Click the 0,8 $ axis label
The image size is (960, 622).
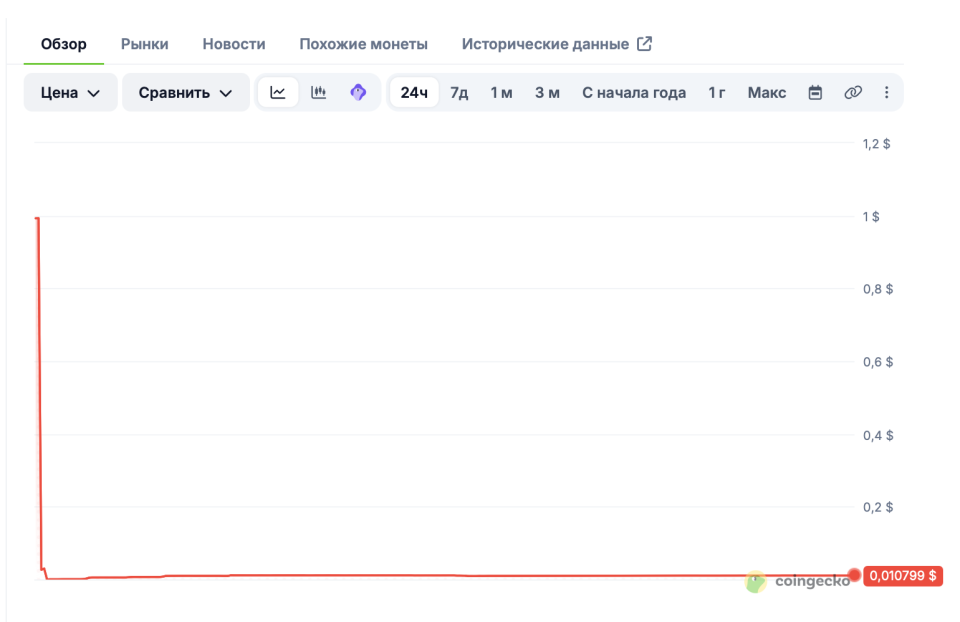coord(878,288)
